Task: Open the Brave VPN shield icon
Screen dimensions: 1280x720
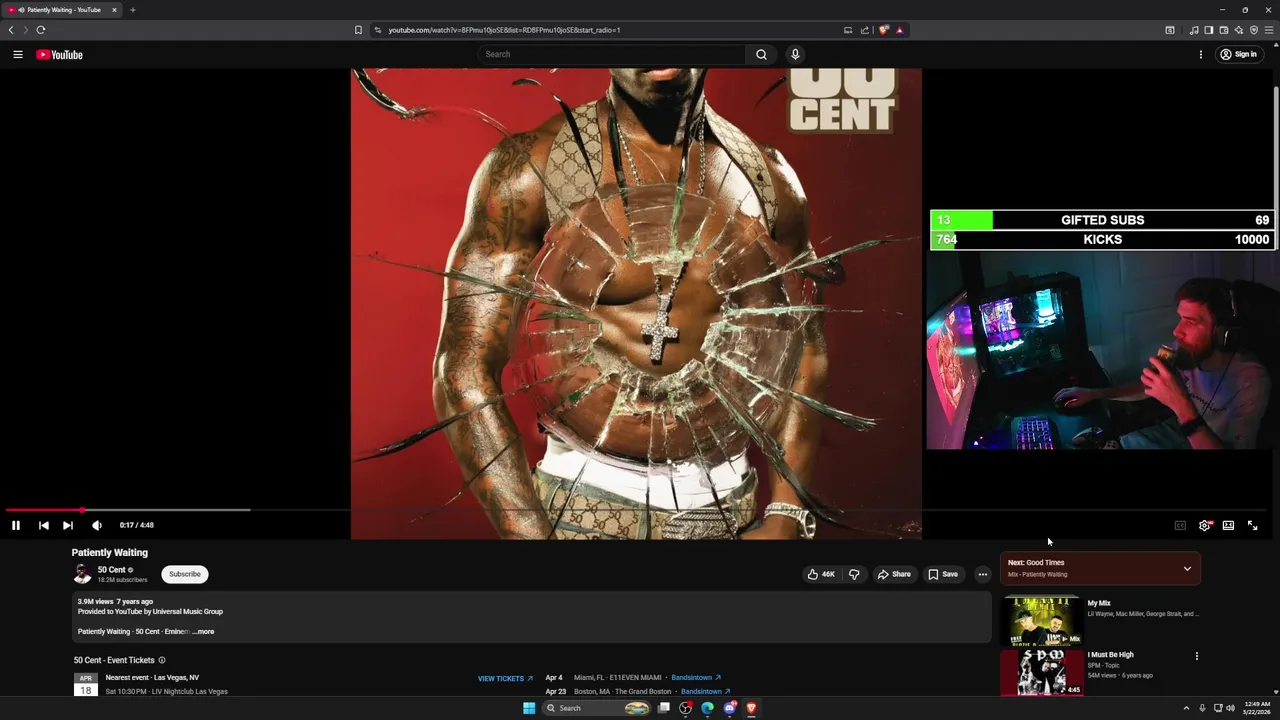Action: pos(1254,30)
